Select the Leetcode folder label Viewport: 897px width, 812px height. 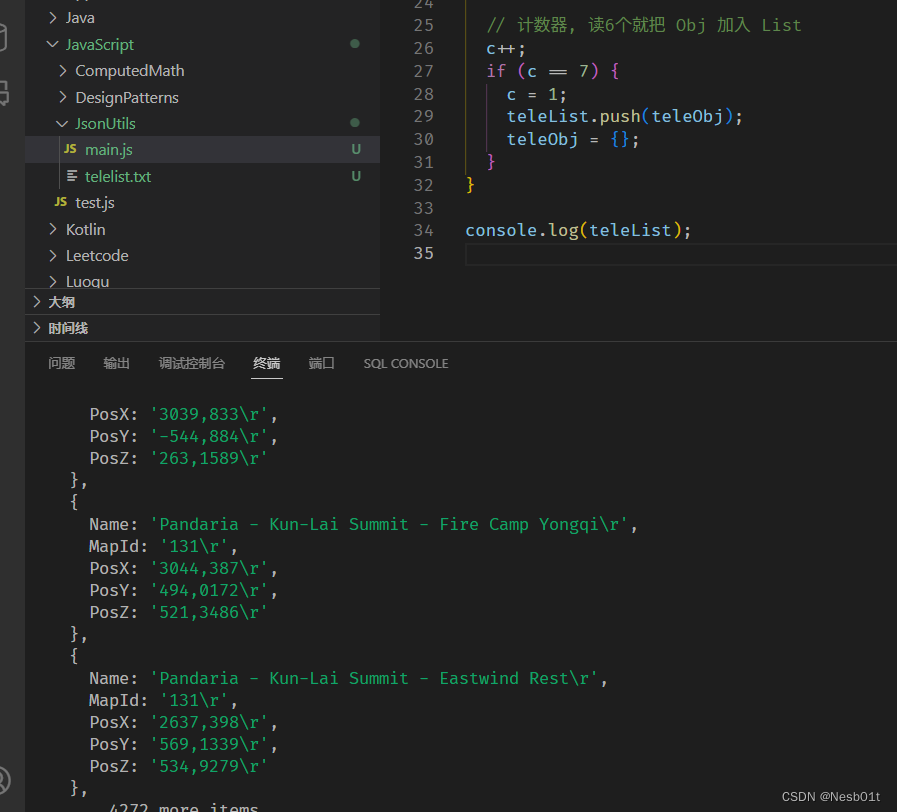click(97, 256)
